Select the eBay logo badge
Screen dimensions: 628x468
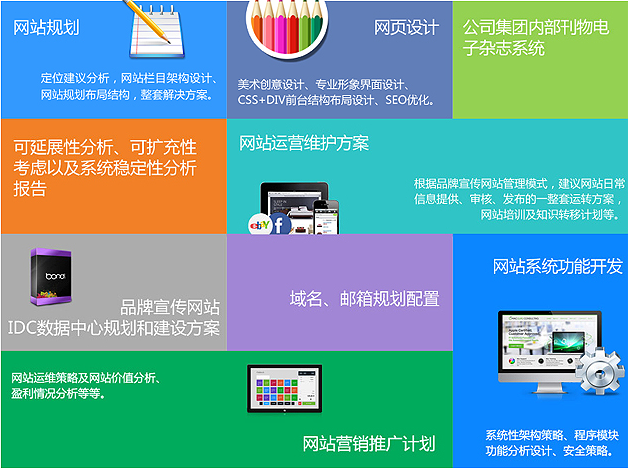pos(260,225)
